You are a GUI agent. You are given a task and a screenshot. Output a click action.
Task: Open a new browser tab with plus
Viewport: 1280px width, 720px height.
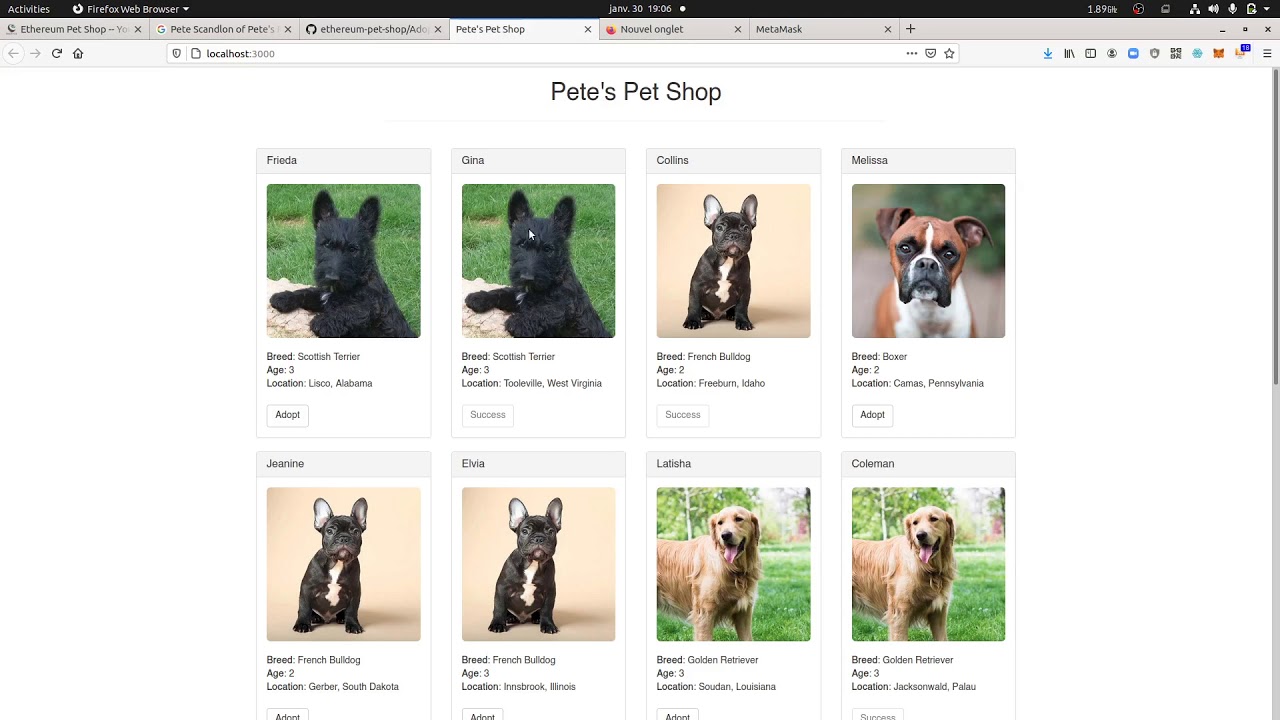[910, 29]
